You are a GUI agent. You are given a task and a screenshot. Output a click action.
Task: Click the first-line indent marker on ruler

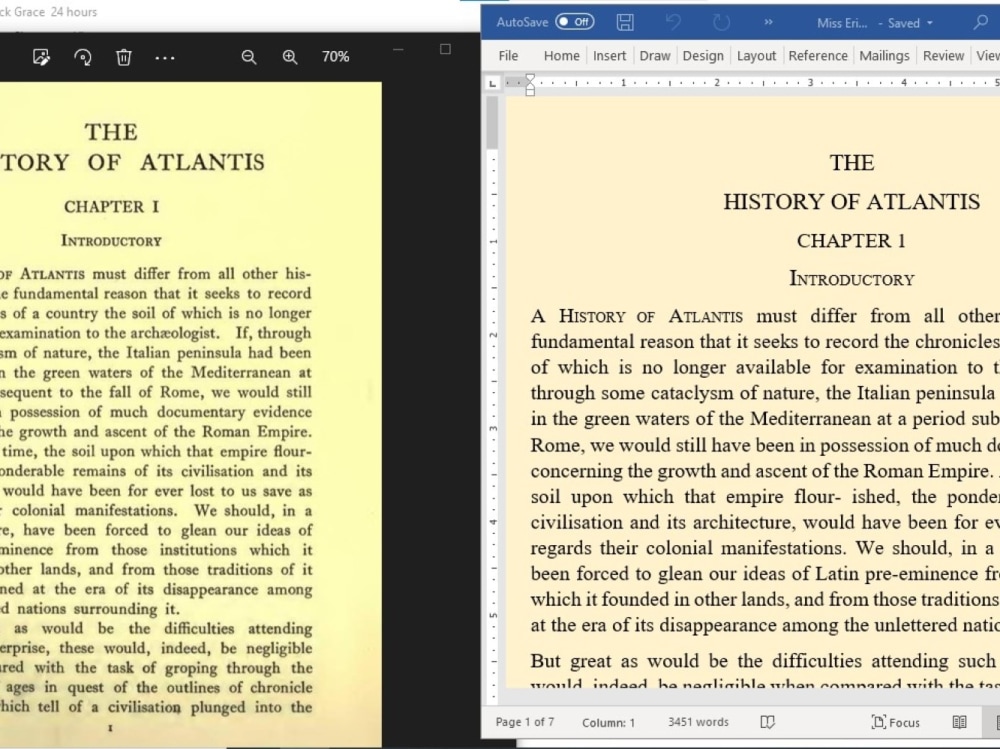point(529,79)
